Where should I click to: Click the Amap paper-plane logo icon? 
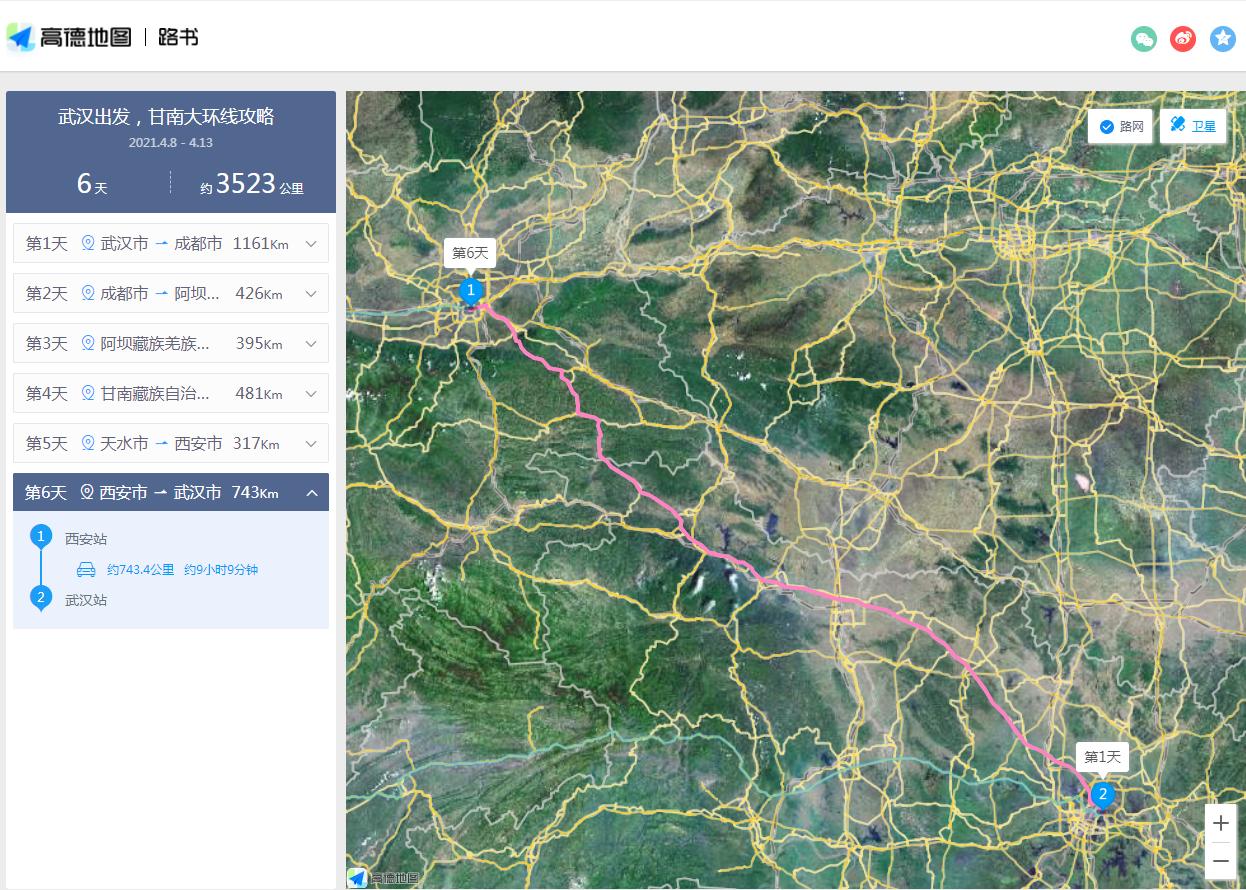click(x=21, y=37)
